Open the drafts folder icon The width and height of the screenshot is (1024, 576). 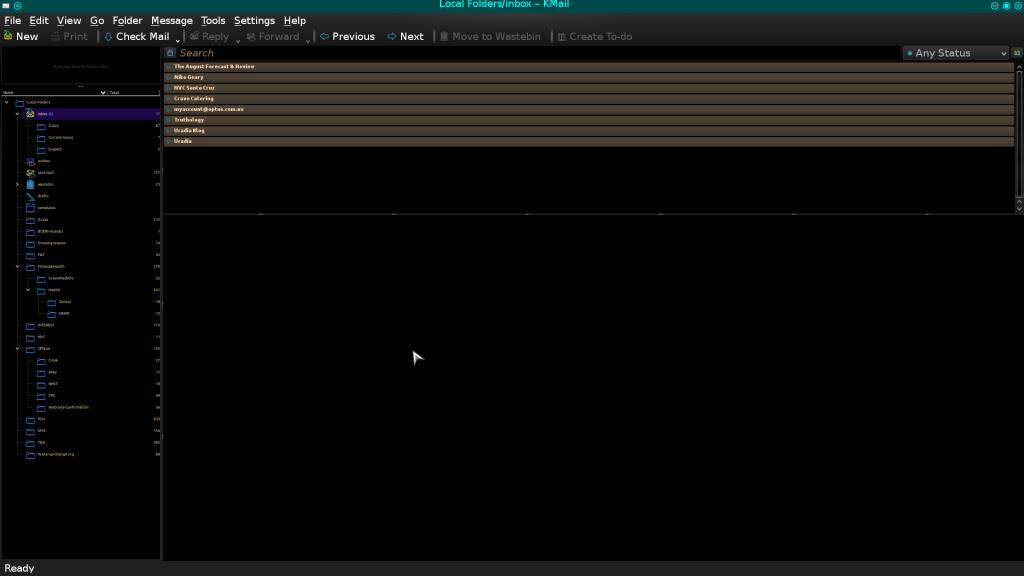tap(30, 197)
